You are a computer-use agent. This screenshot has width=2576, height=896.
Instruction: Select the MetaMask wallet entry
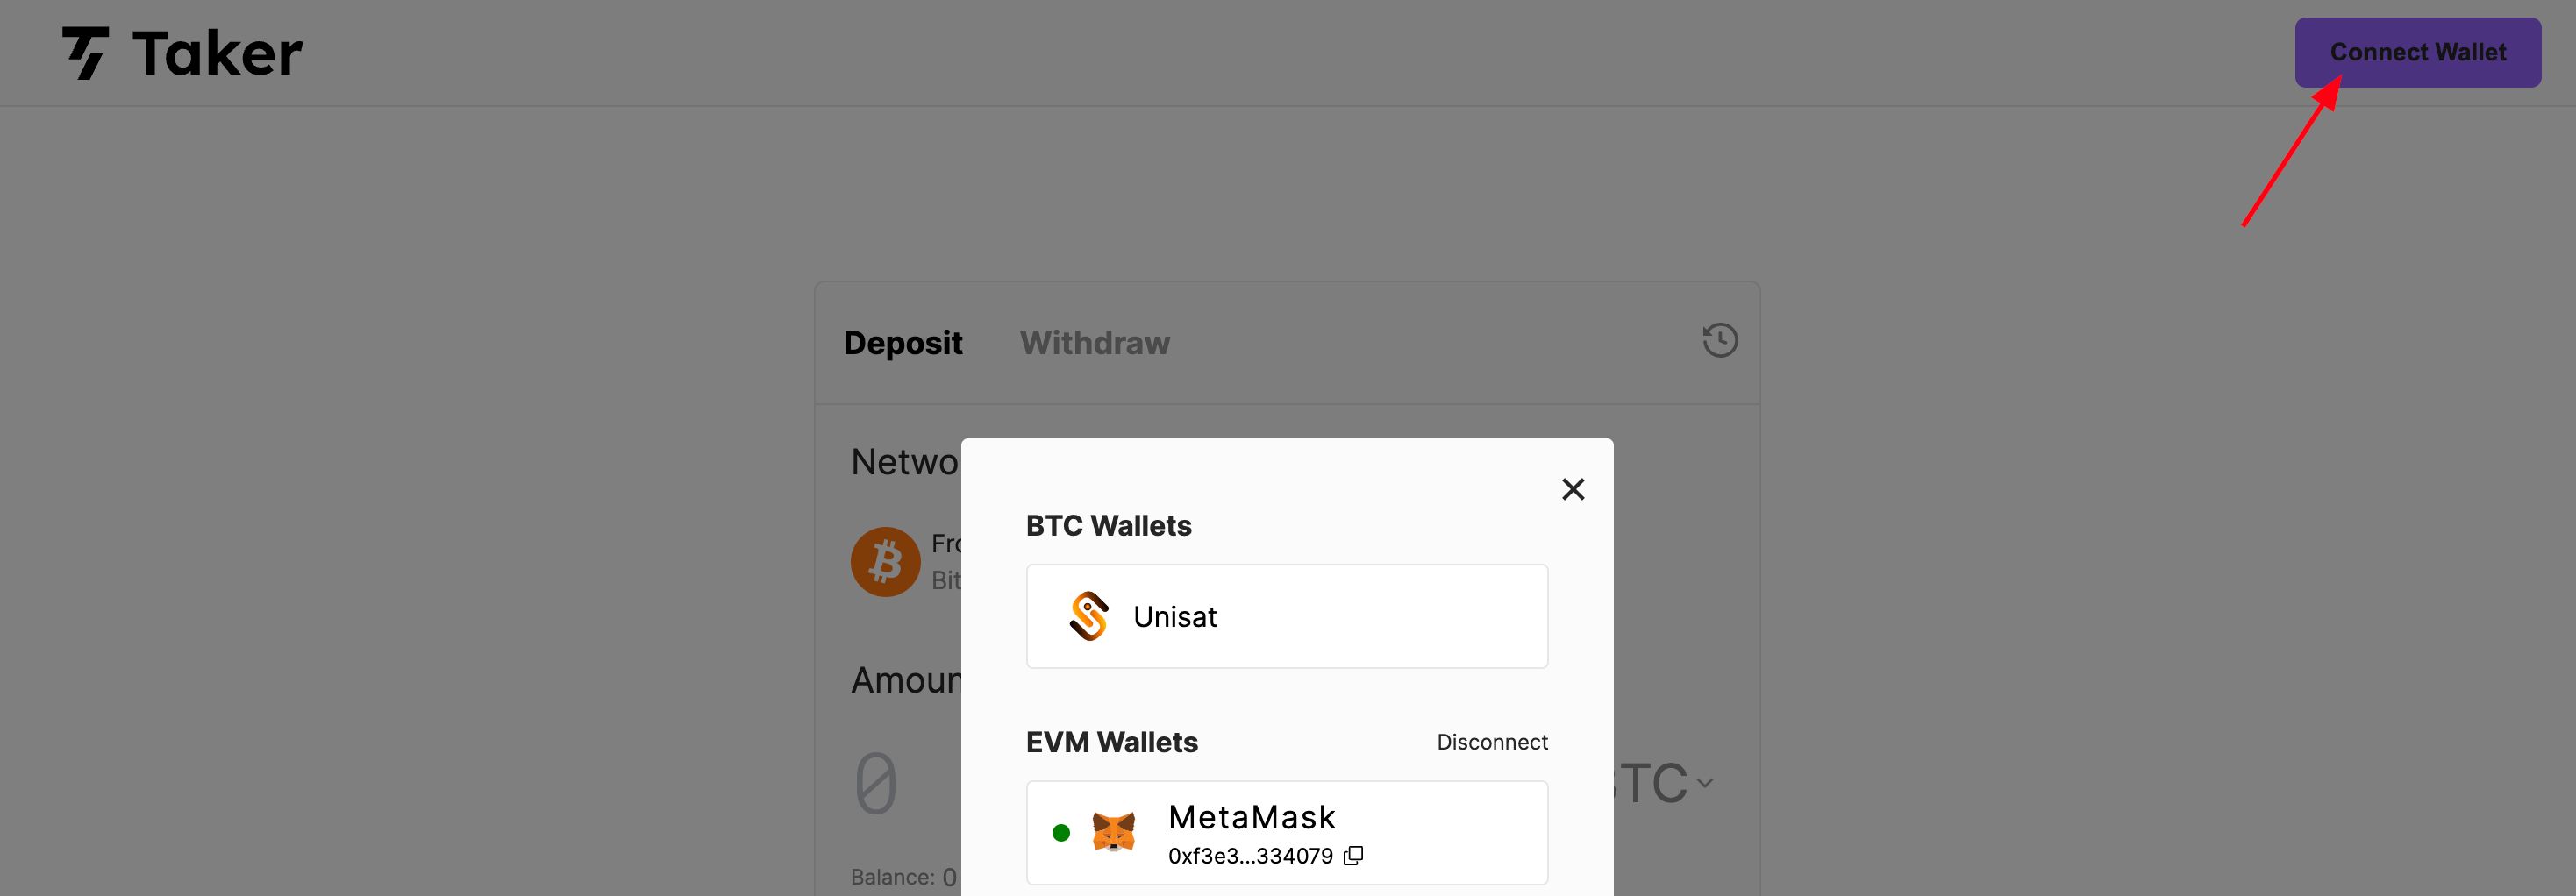[1287, 833]
